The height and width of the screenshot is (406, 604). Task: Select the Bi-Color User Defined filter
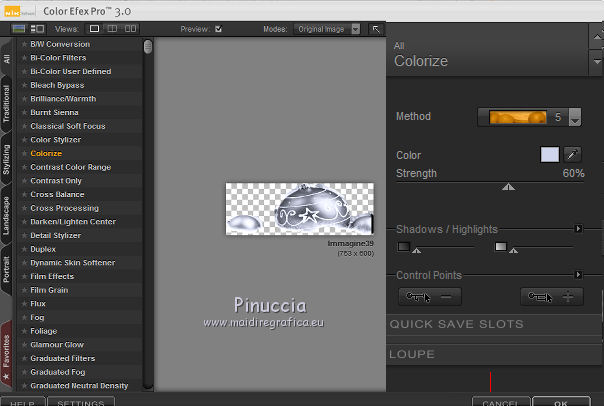71,72
